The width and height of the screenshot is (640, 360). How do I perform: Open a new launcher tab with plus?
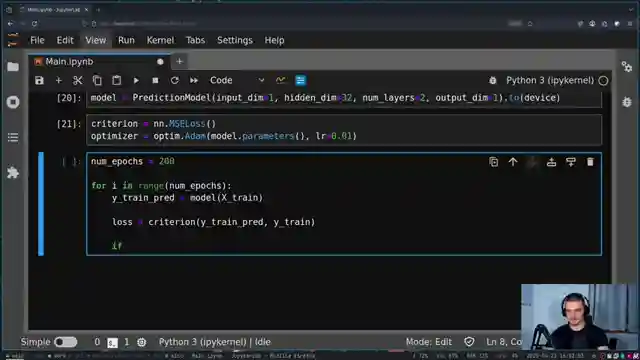pyautogui.click(x=179, y=62)
